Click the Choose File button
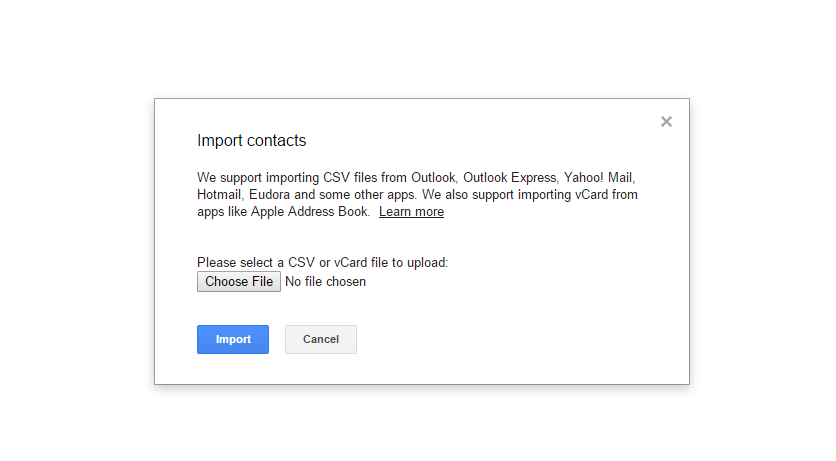This screenshot has width=836, height=461. tap(239, 282)
